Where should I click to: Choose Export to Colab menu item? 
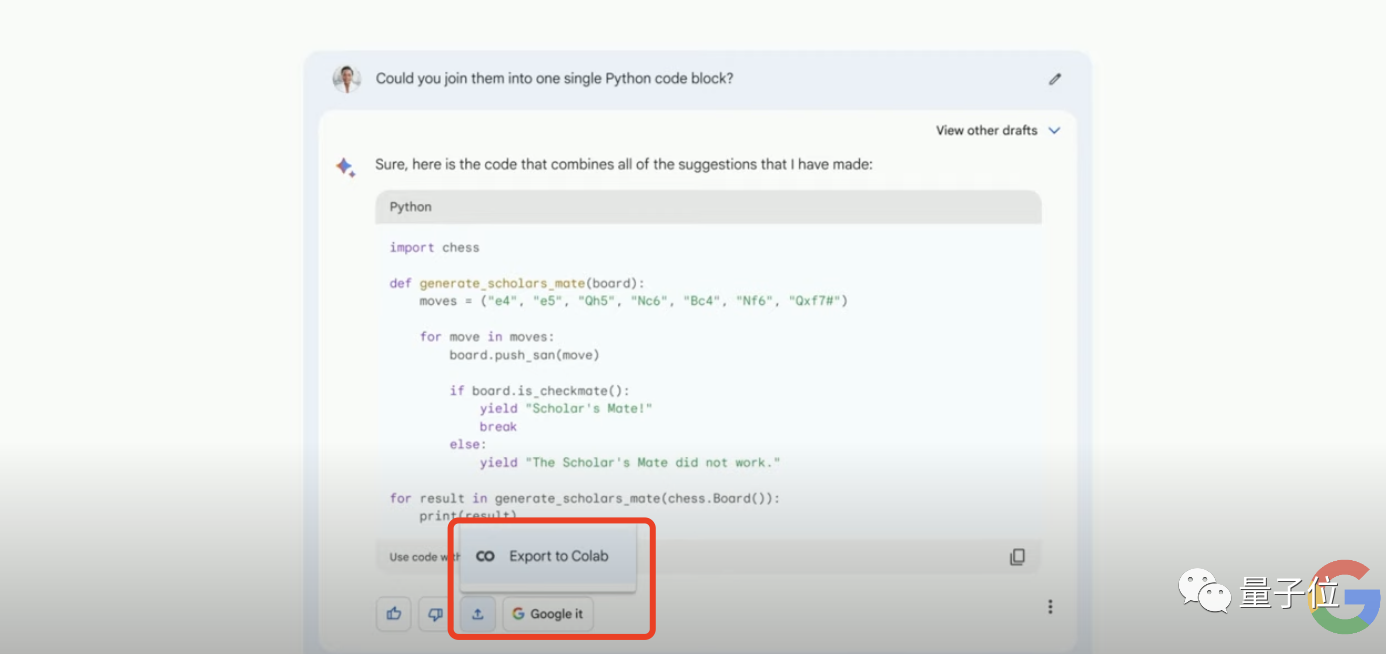click(548, 556)
